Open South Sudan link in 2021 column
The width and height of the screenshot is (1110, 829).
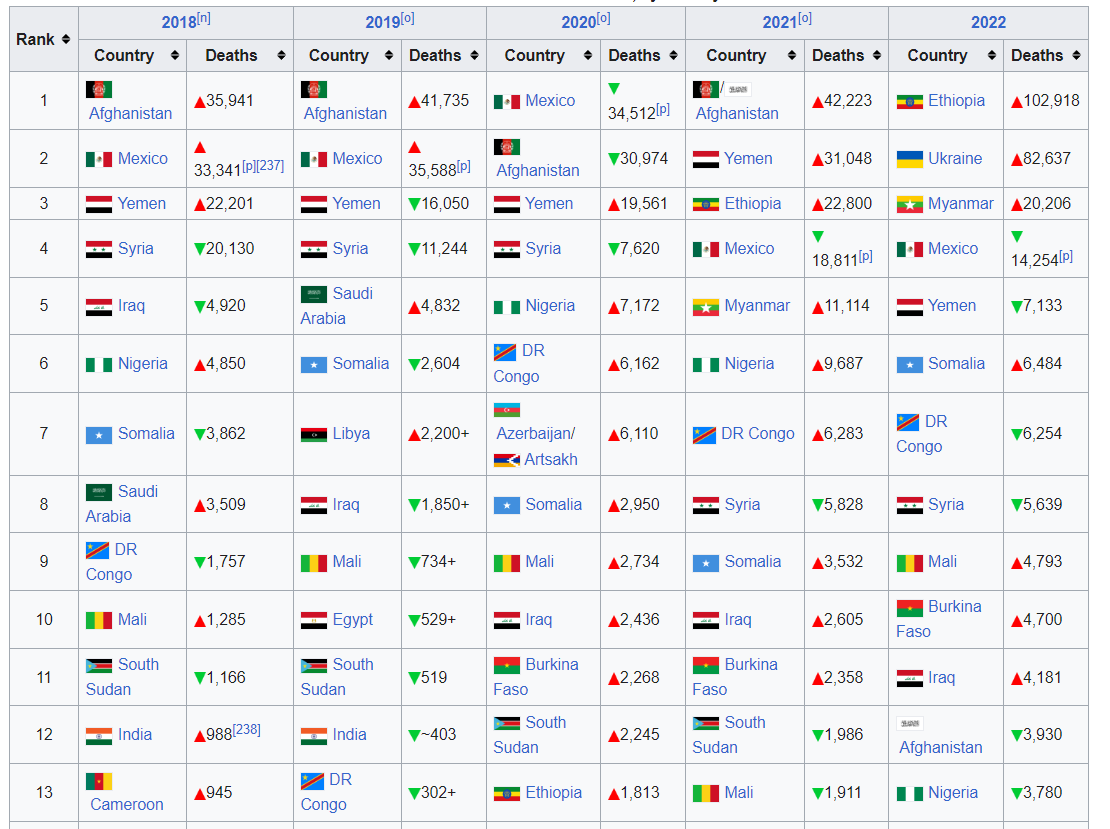click(729, 735)
